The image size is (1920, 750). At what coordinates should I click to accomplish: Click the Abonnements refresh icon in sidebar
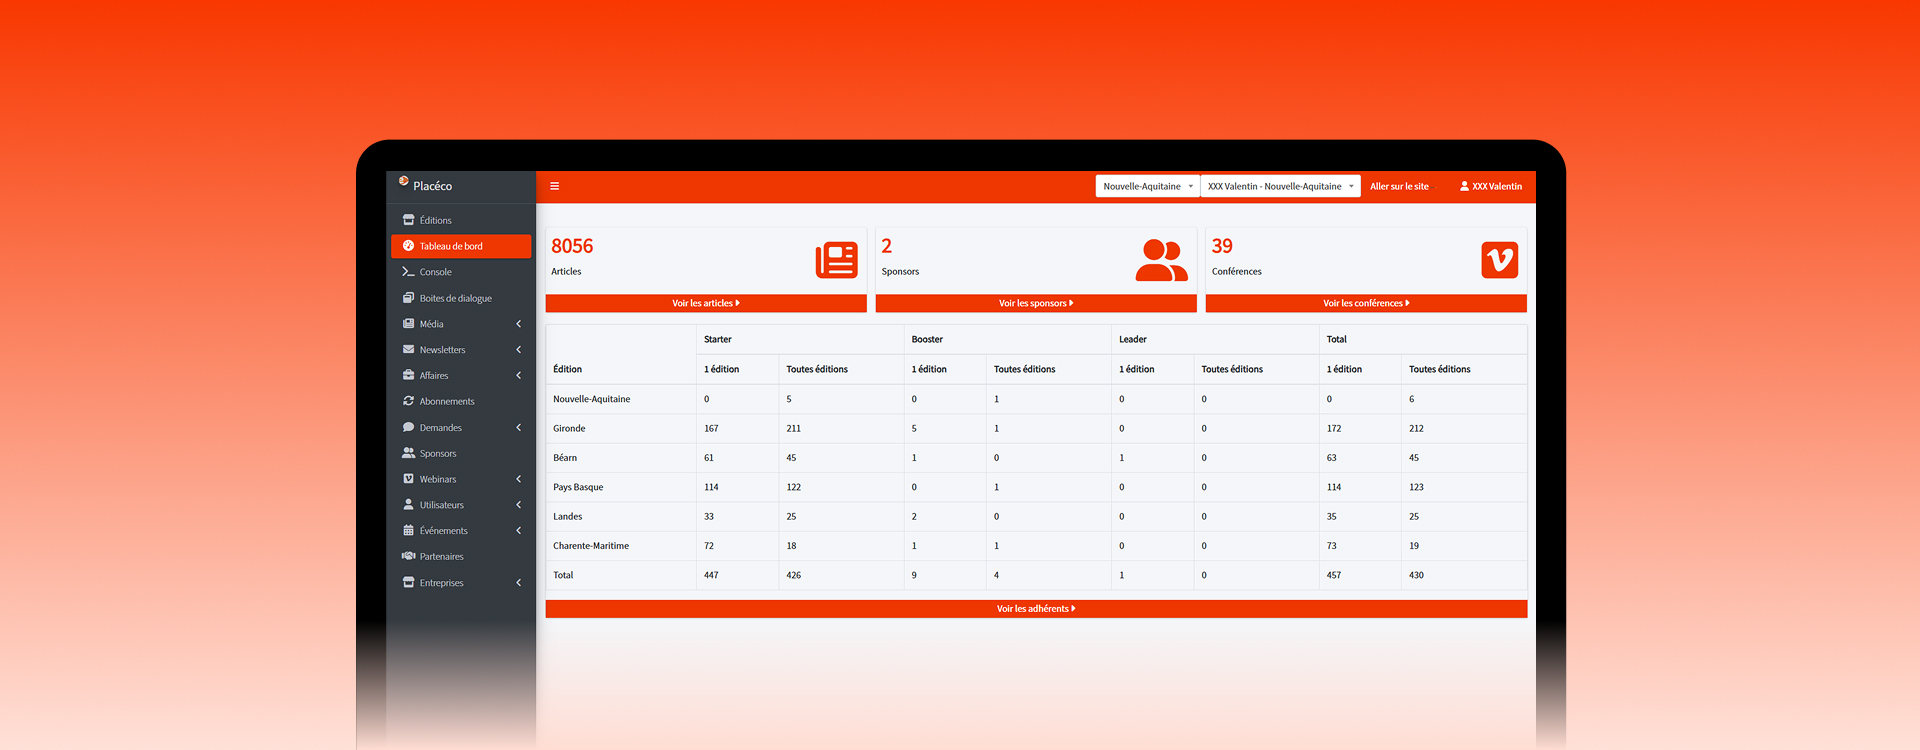tap(408, 401)
